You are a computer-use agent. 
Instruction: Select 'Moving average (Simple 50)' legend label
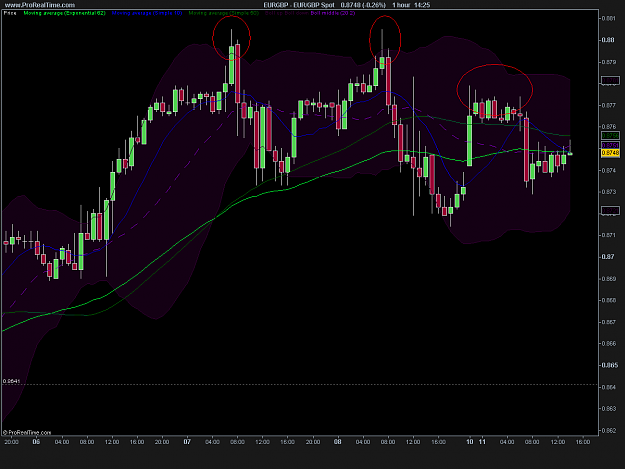click(x=224, y=13)
